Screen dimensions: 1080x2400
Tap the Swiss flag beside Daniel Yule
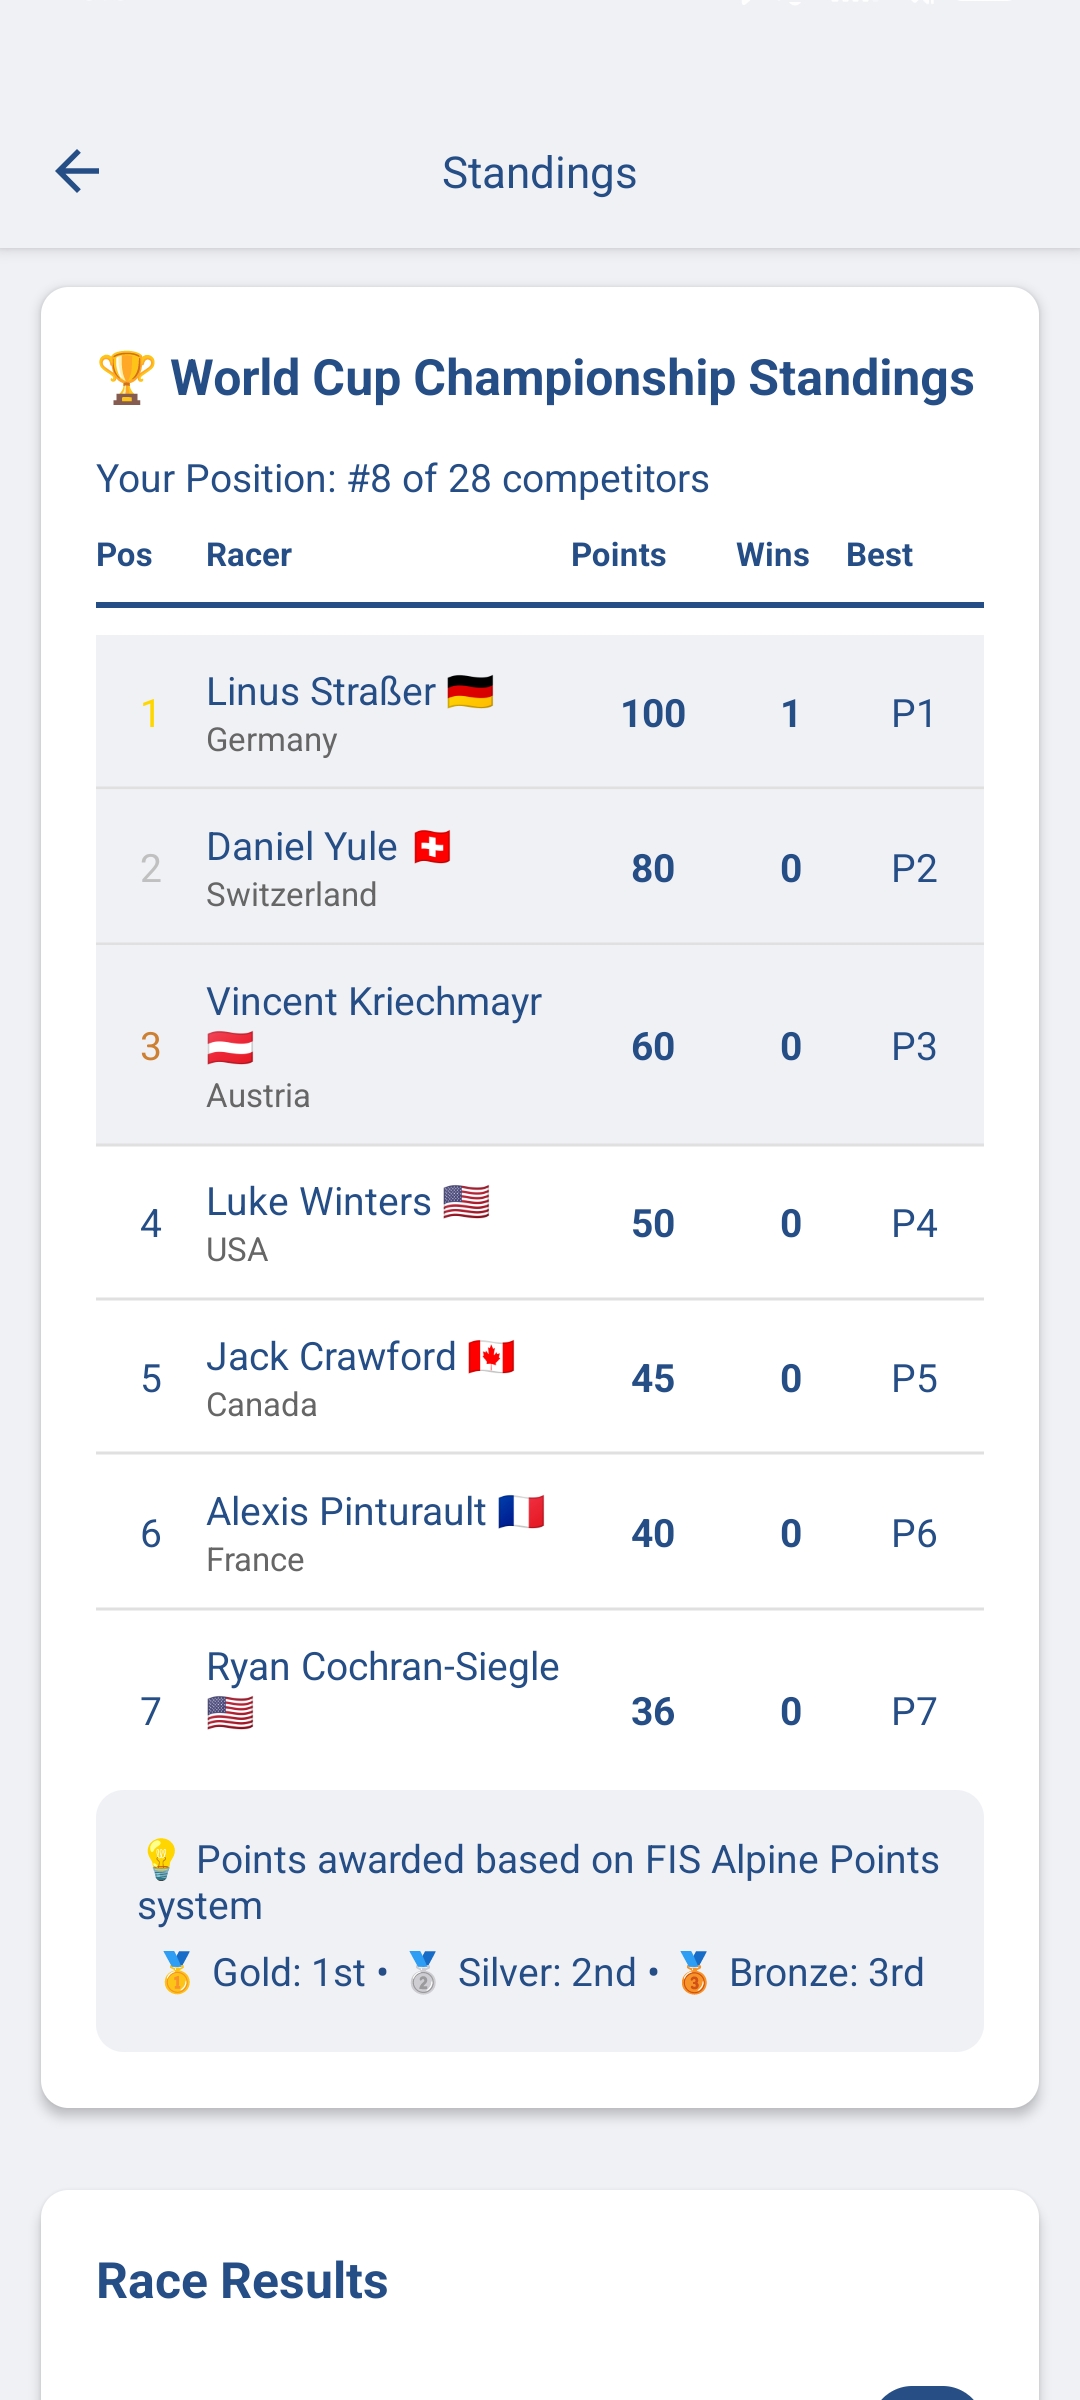[x=432, y=847]
